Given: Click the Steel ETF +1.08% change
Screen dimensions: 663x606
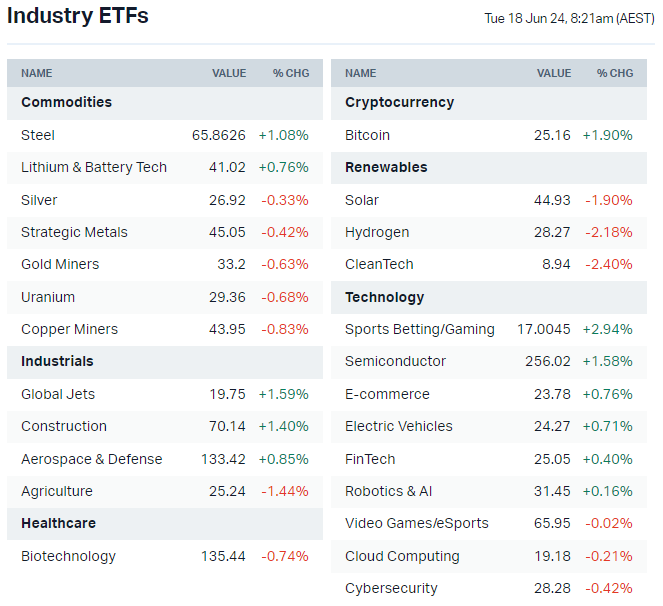Looking at the screenshot, I should 283,135.
